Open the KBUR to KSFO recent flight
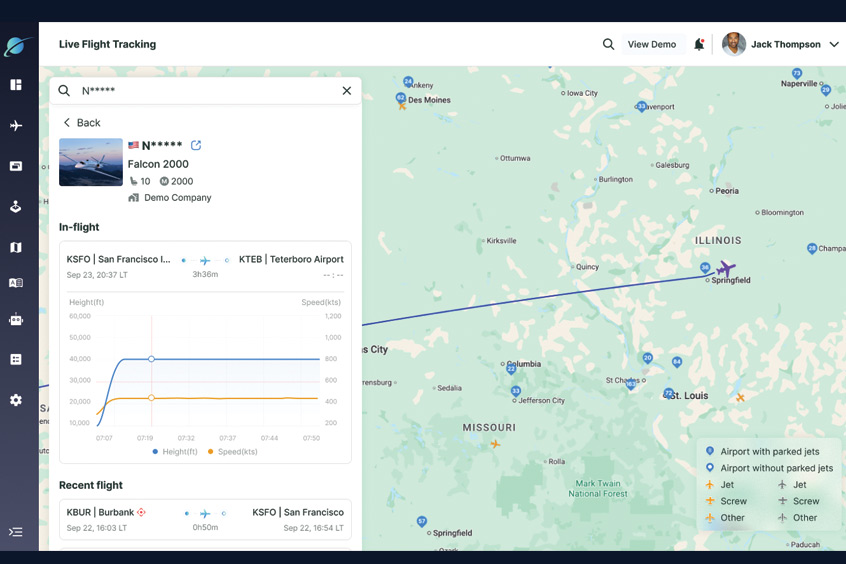The height and width of the screenshot is (564, 846). point(205,519)
